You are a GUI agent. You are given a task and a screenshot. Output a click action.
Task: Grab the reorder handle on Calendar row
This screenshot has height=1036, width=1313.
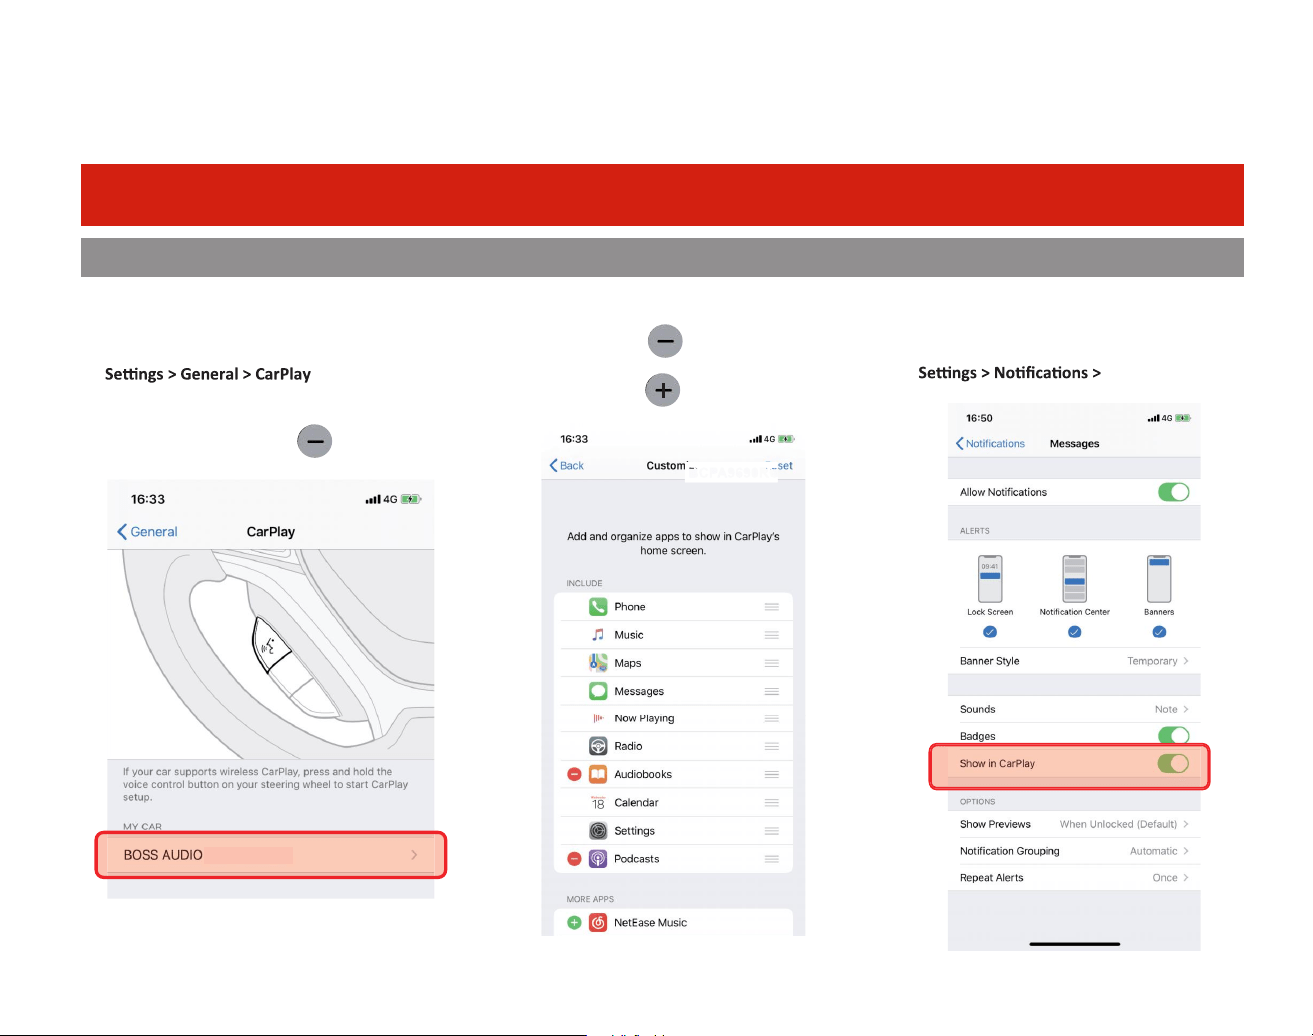pos(771,802)
